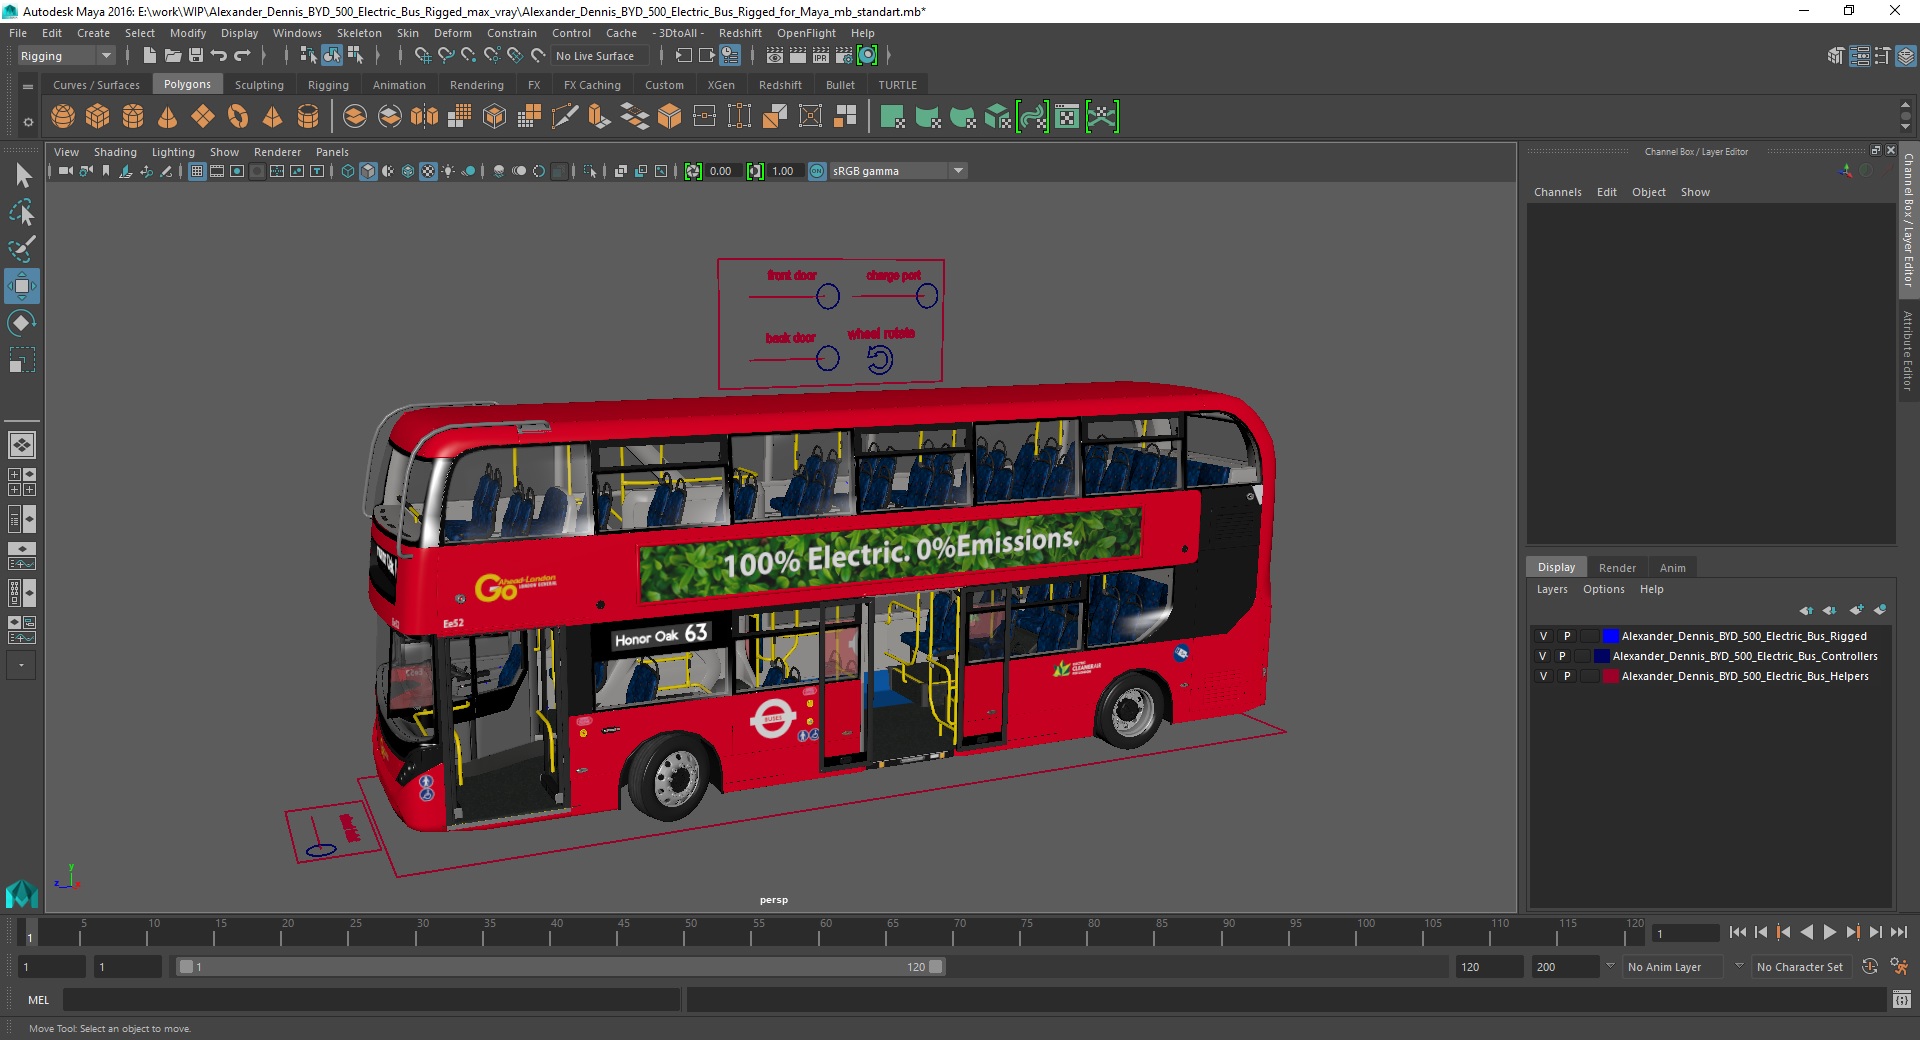The height and width of the screenshot is (1040, 1920).
Task: Create a polygon plane from the shelf
Action: 203,117
